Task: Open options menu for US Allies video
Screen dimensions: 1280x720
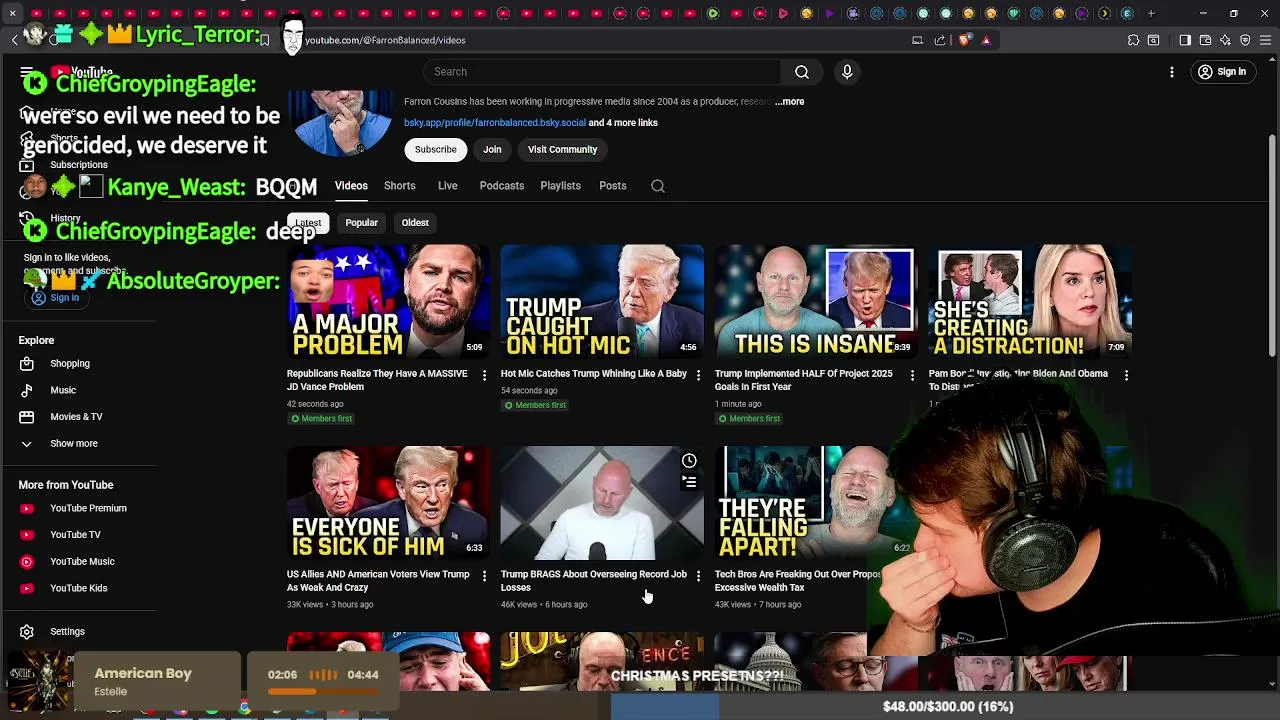Action: (x=484, y=576)
